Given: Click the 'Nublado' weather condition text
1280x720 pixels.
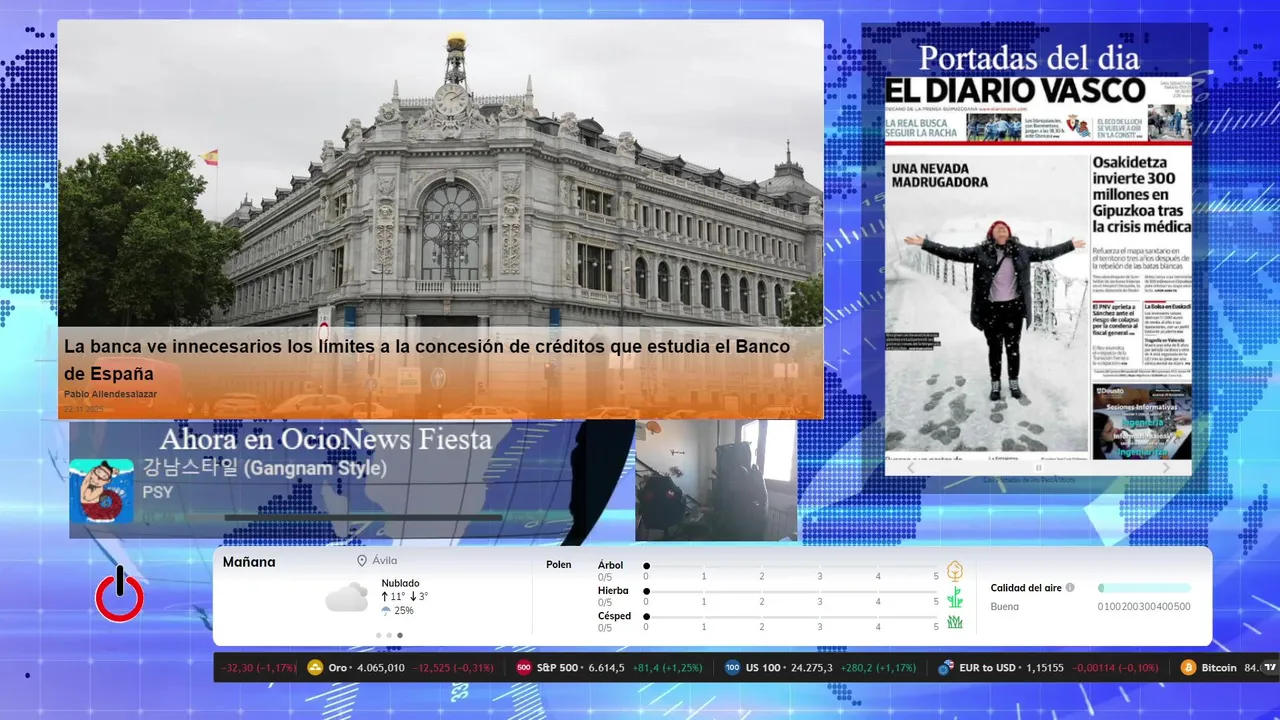Looking at the screenshot, I should [x=400, y=583].
